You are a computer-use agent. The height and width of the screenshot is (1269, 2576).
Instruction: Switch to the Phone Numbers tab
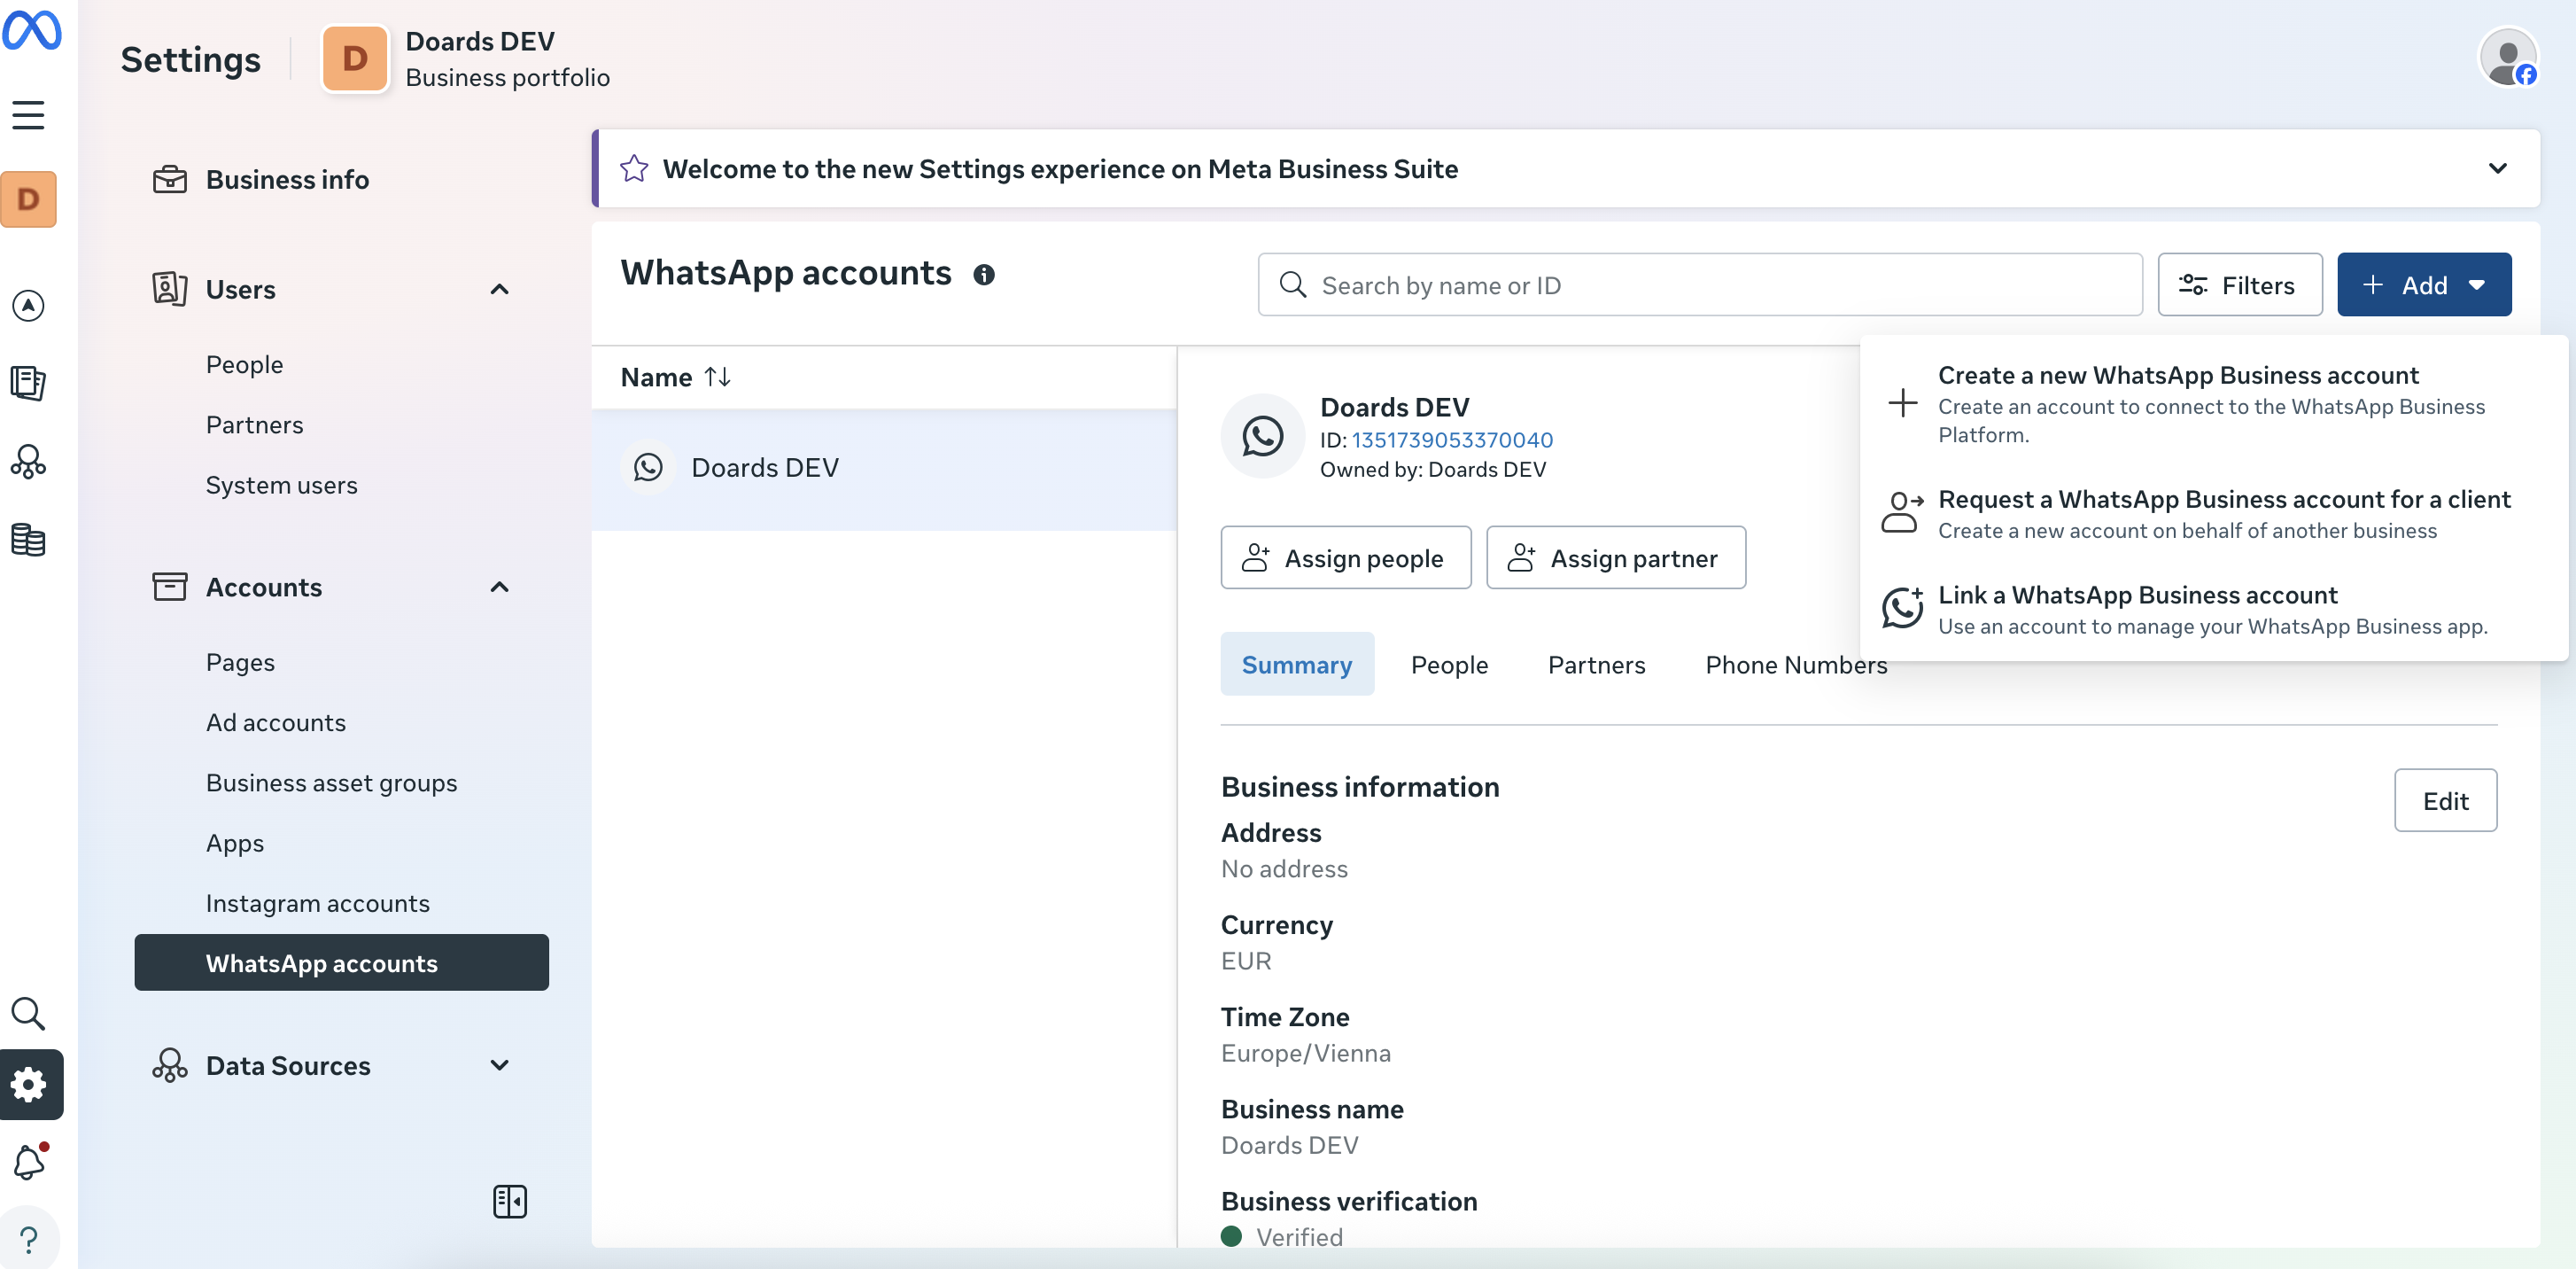1795,665
